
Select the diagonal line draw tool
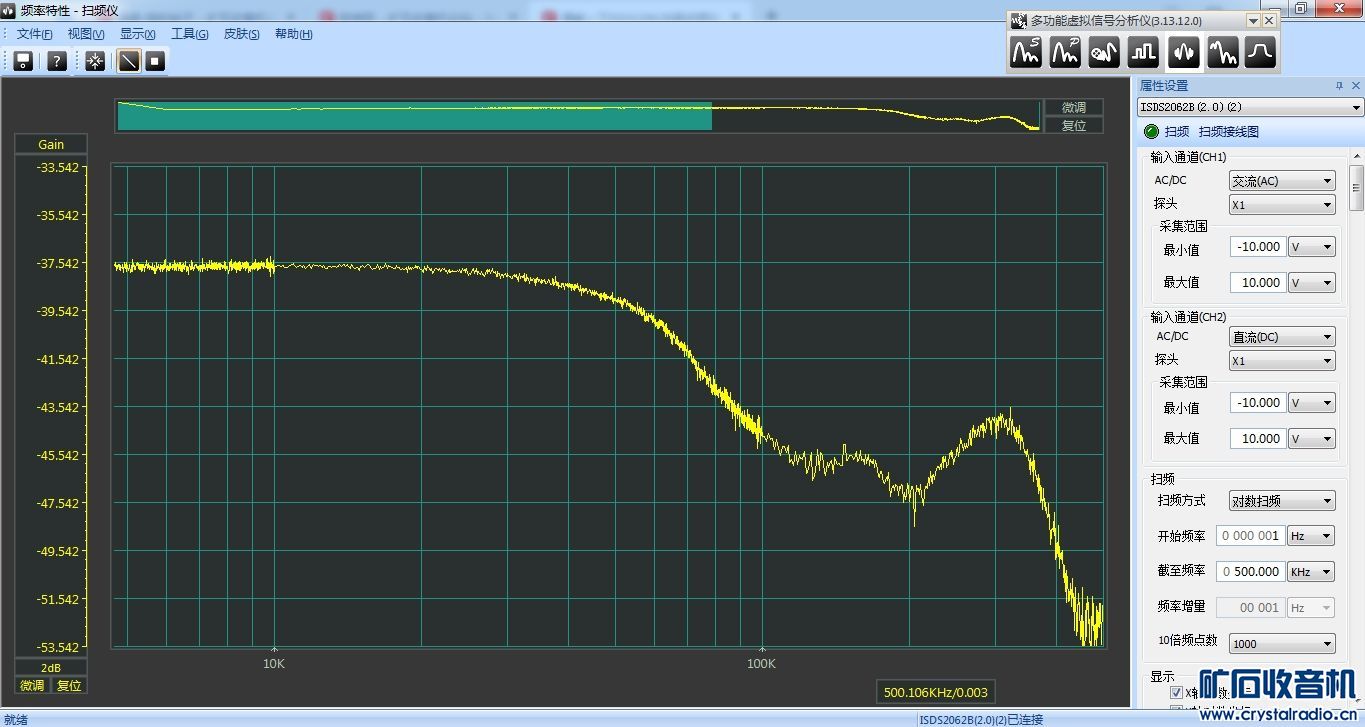[x=128, y=61]
